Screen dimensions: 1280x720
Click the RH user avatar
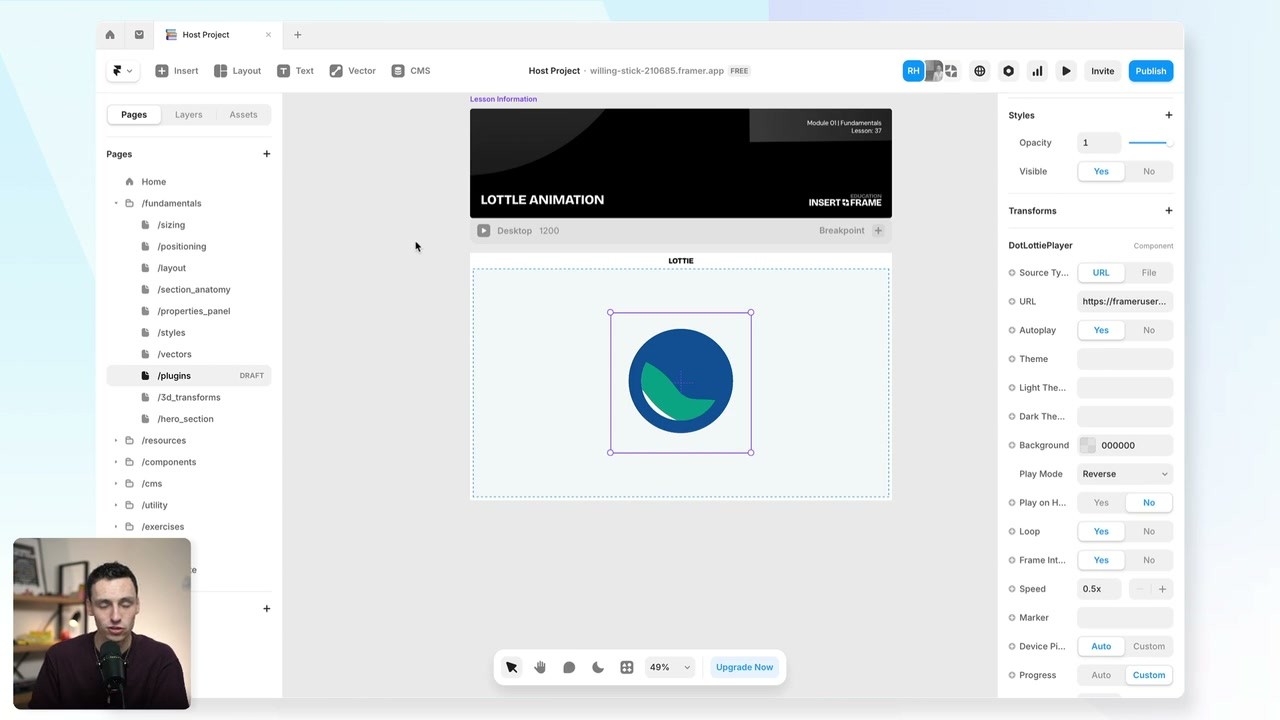point(913,71)
